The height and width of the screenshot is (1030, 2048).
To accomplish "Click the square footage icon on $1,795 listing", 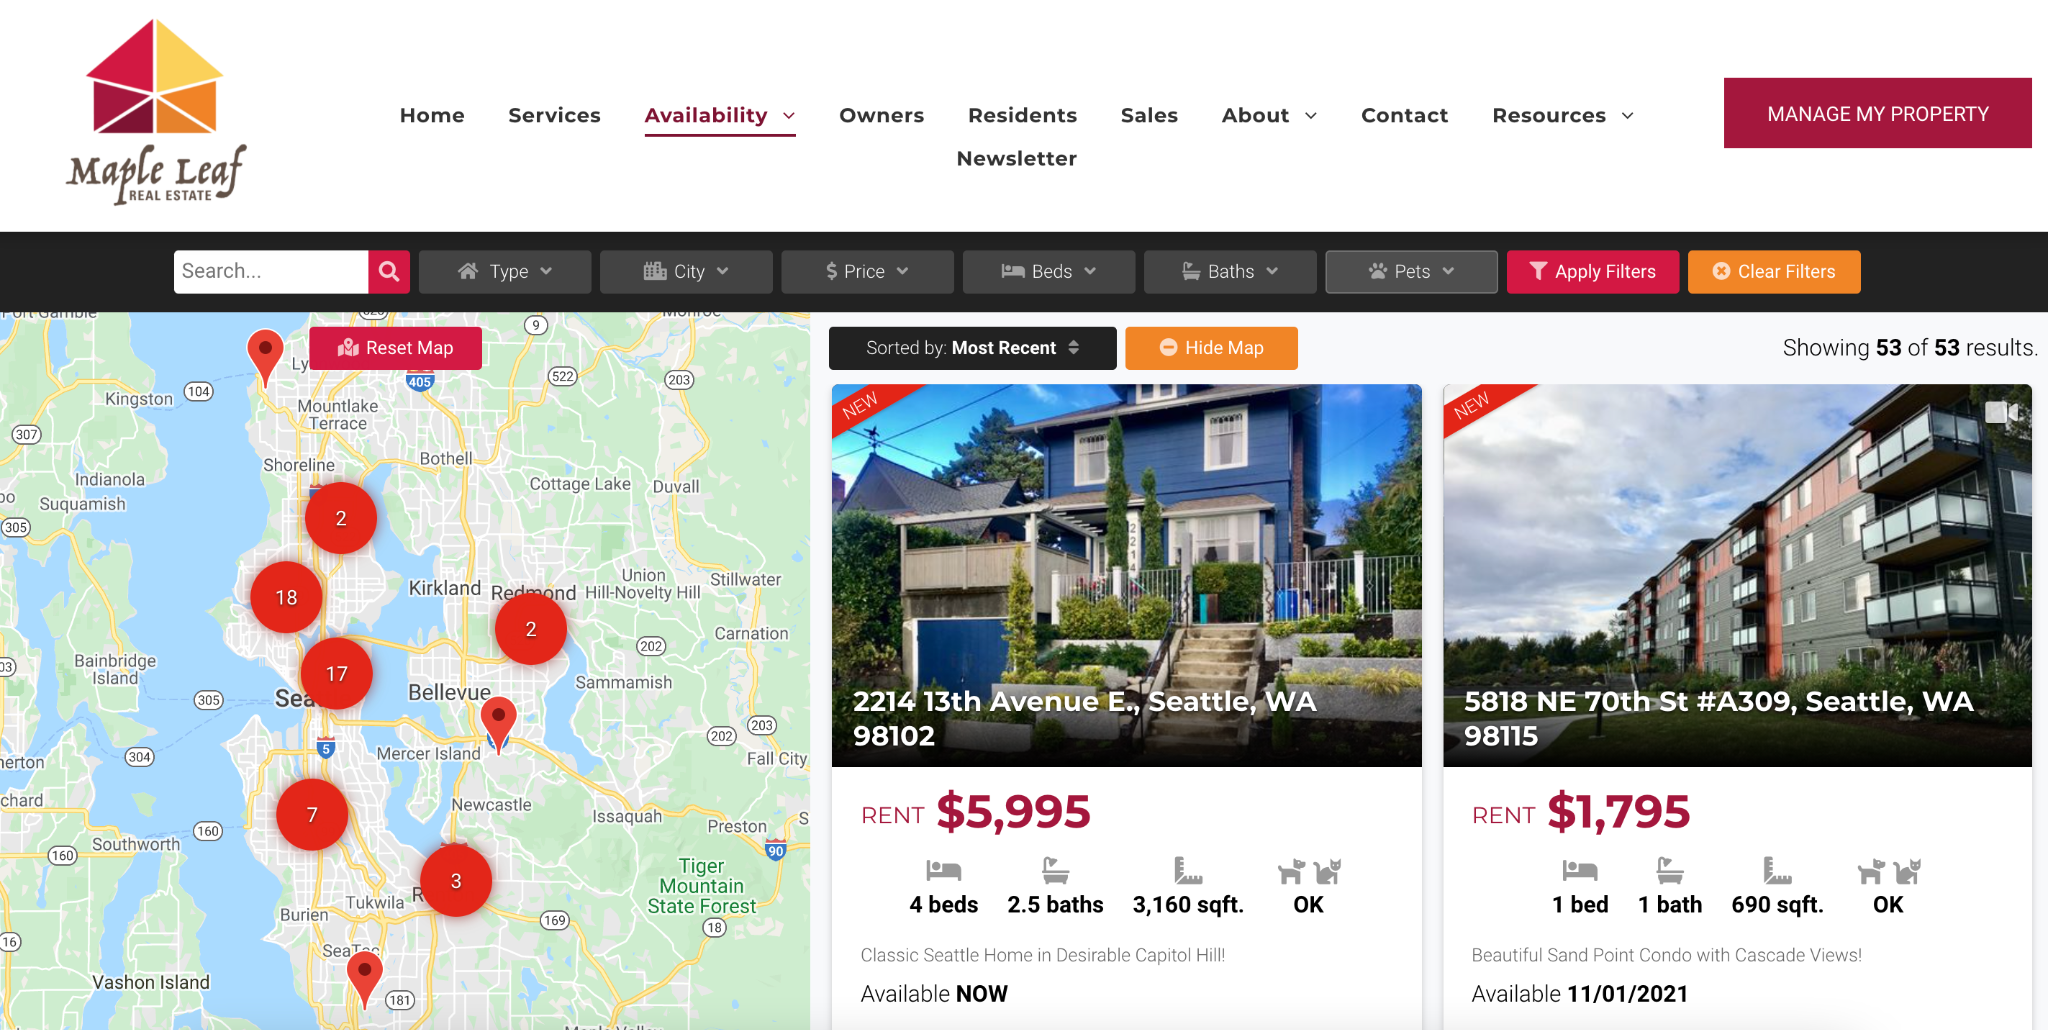I will pos(1777,871).
